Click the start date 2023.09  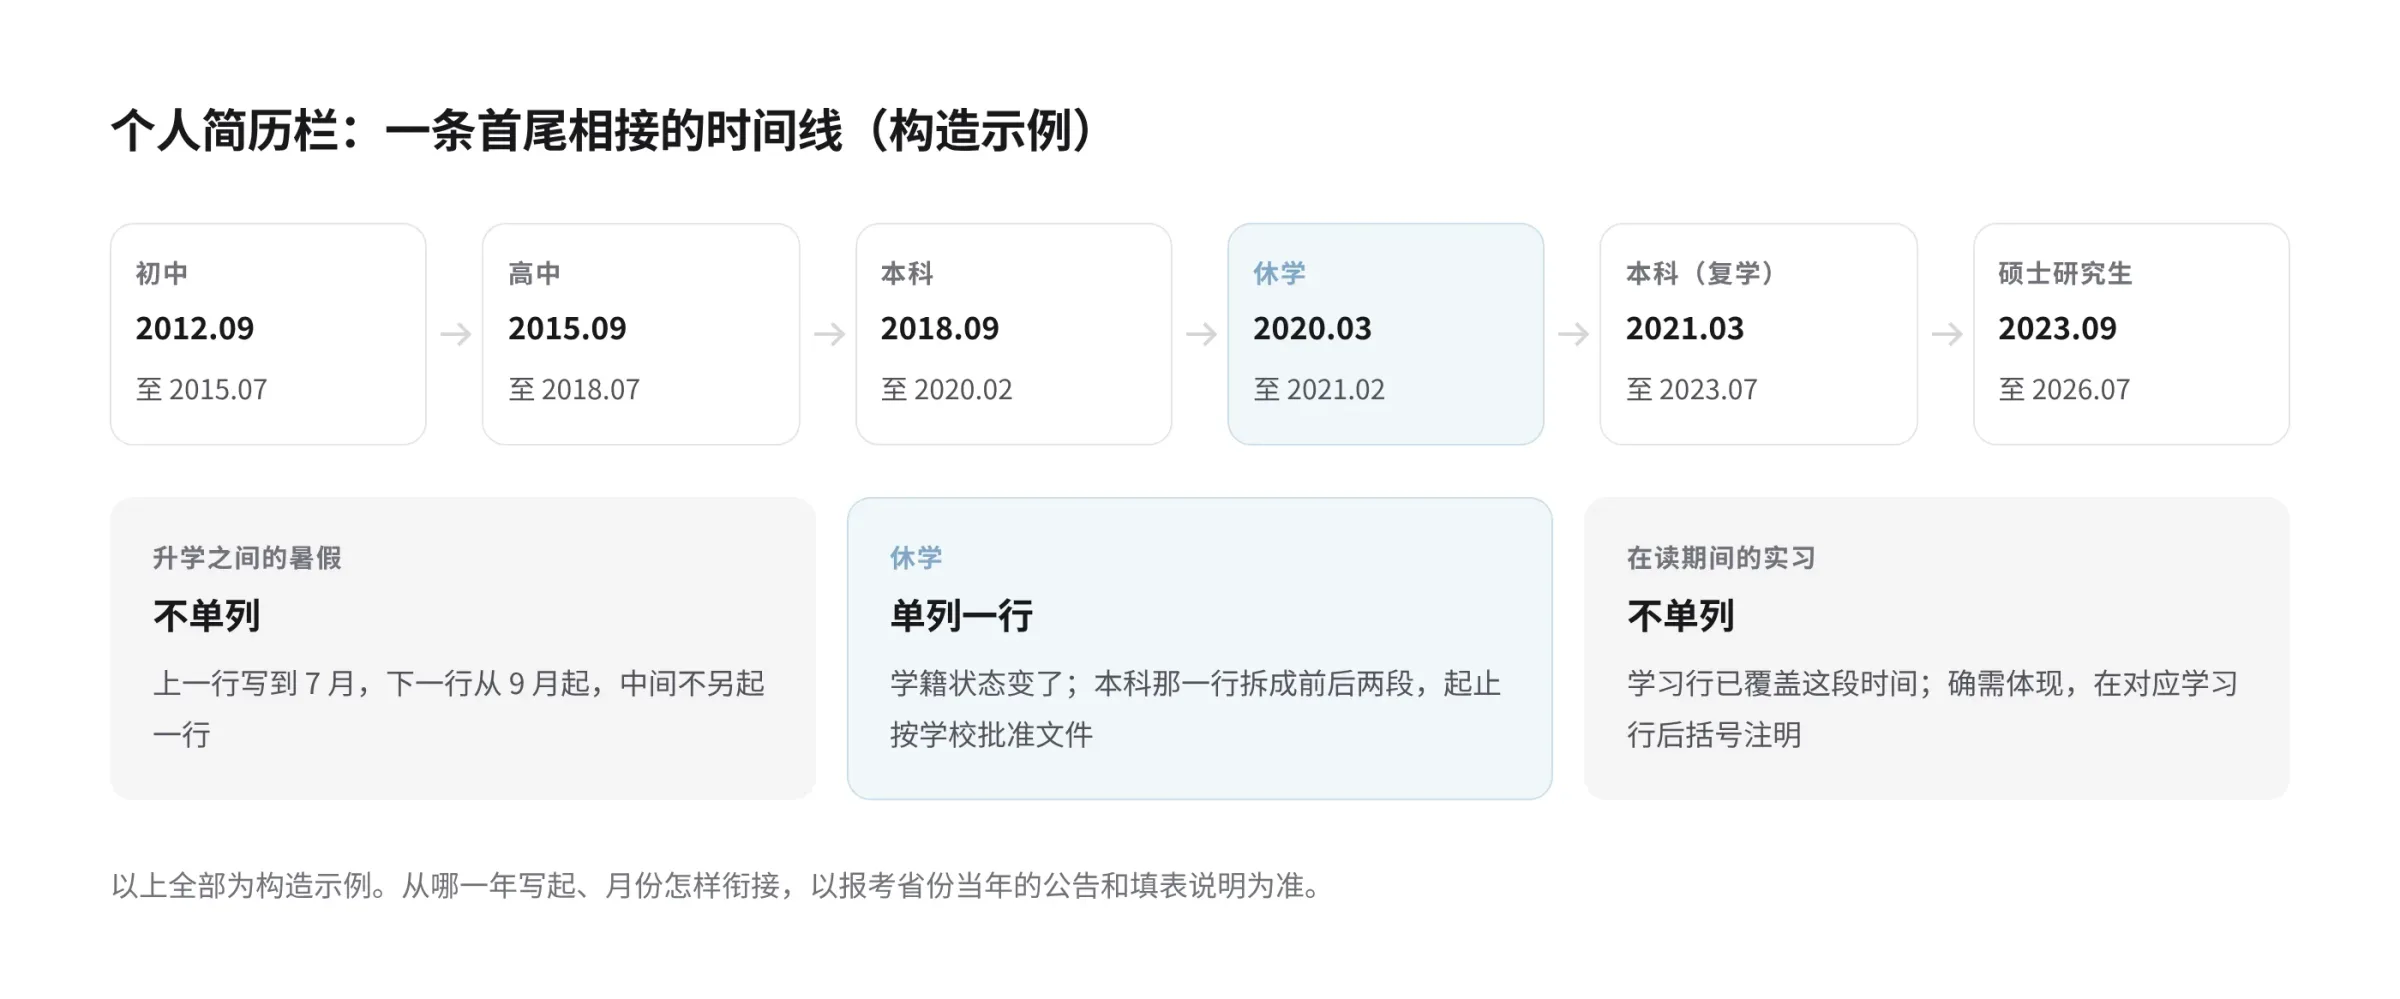click(x=2058, y=328)
